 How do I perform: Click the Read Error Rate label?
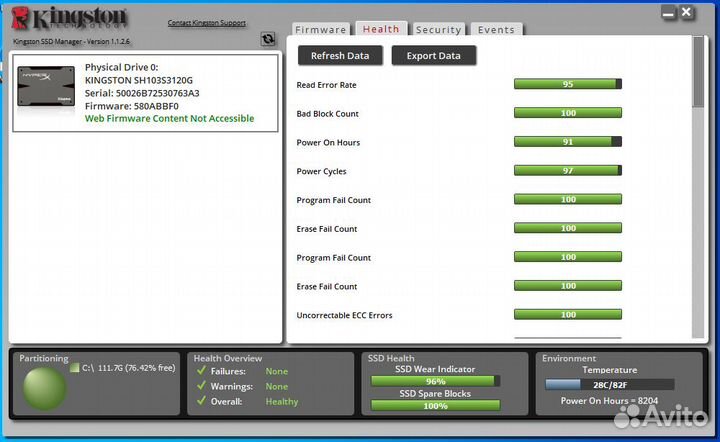pyautogui.click(x=326, y=85)
